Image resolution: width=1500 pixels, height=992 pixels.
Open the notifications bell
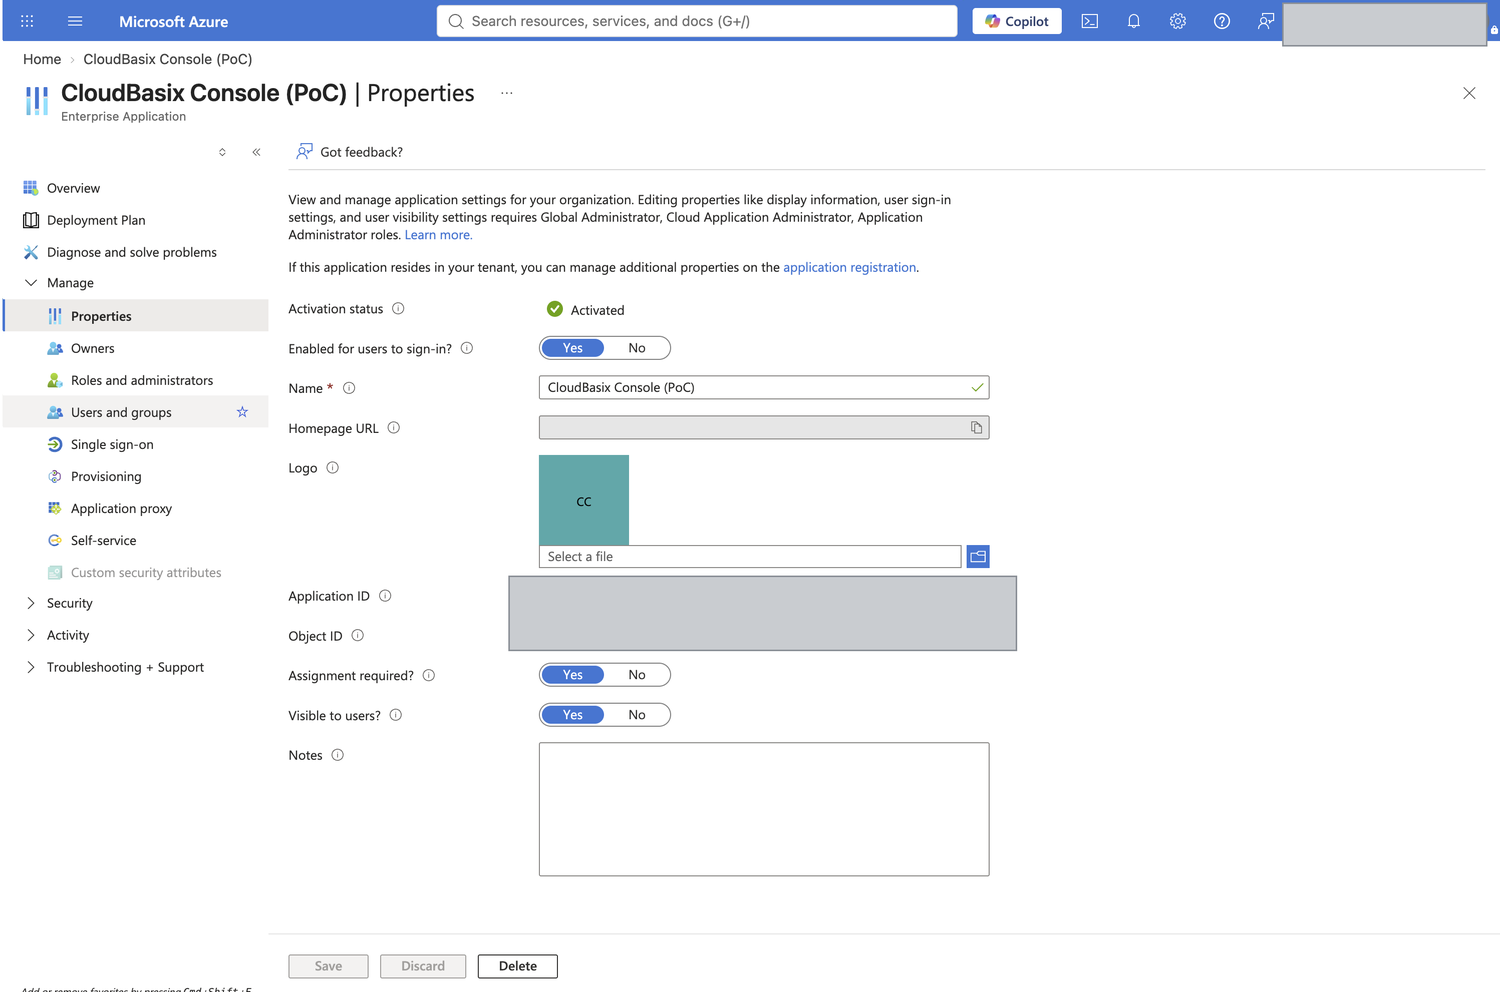coord(1134,21)
